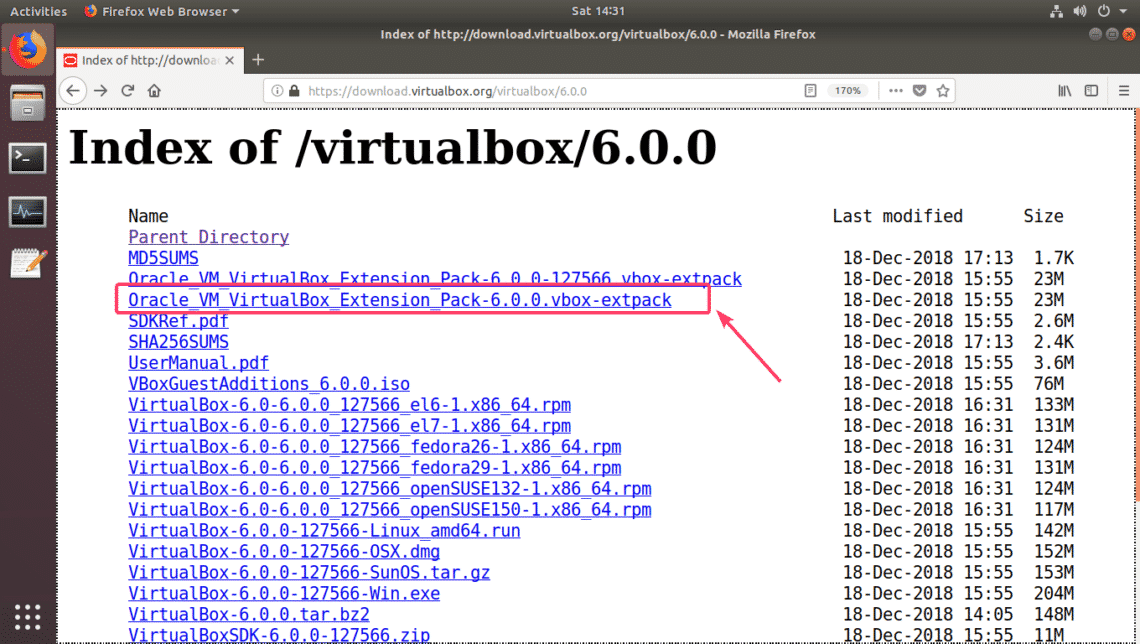Open System Monitor from the dock
Image resolution: width=1140 pixels, height=644 pixels.
(x=28, y=212)
